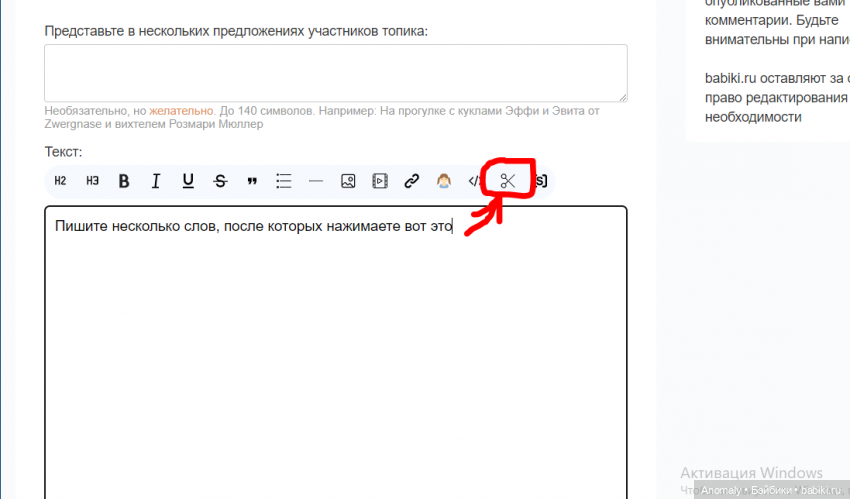Insert an image via toolbar
The width and height of the screenshot is (850, 499).
coord(348,181)
